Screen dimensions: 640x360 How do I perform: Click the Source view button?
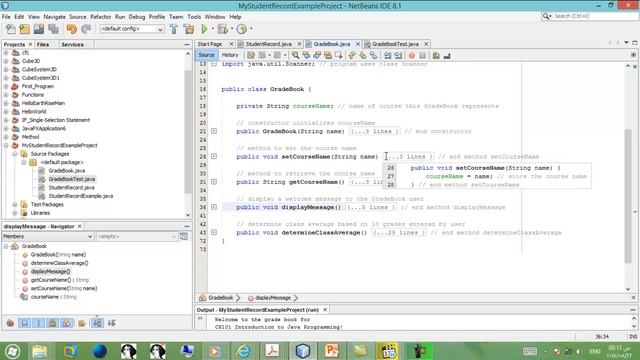click(206, 55)
